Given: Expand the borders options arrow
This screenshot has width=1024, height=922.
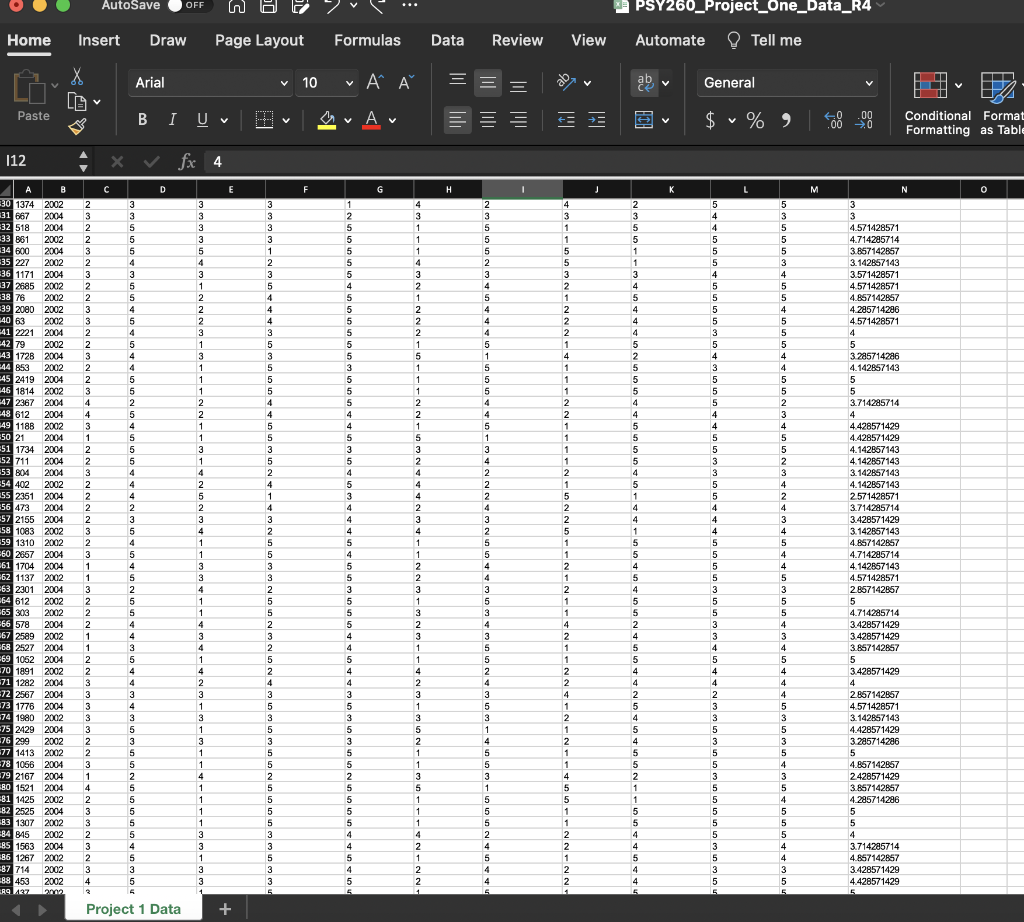Looking at the screenshot, I should click(x=286, y=120).
